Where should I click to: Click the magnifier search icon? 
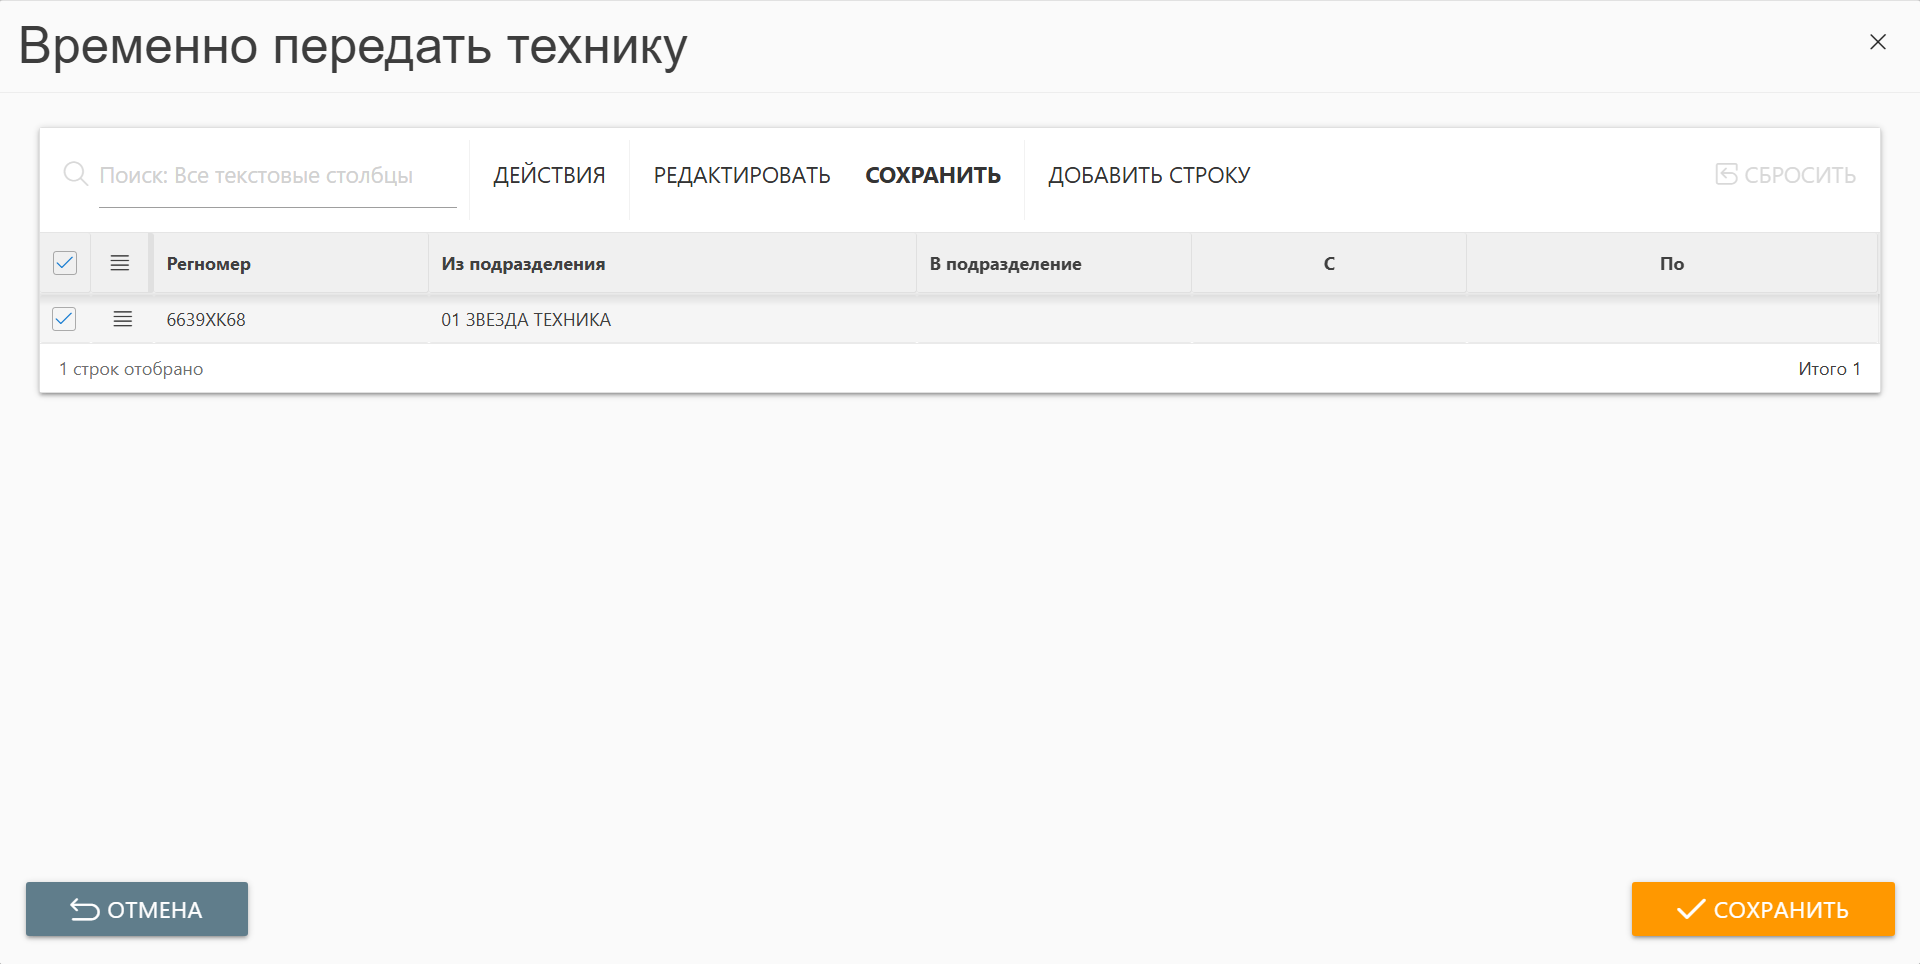pyautogui.click(x=75, y=174)
